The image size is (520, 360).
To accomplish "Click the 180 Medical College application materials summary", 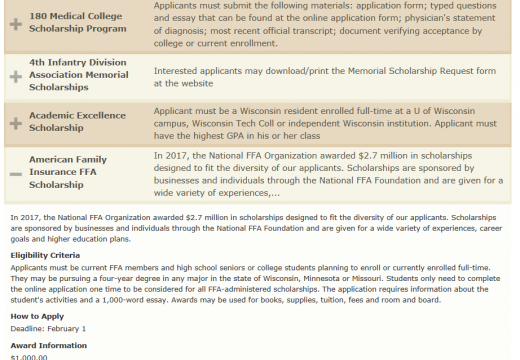I will point(325,24).
